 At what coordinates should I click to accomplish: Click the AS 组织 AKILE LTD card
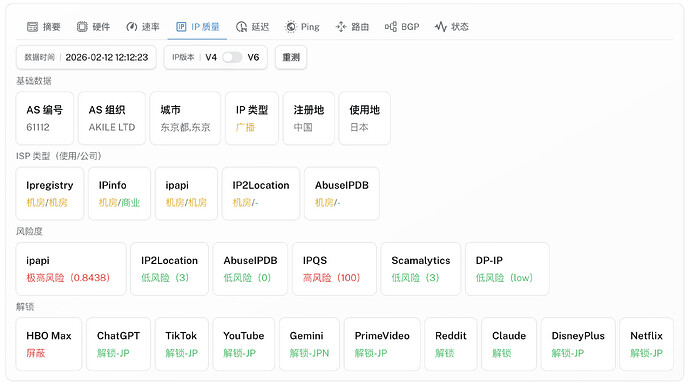click(x=112, y=118)
